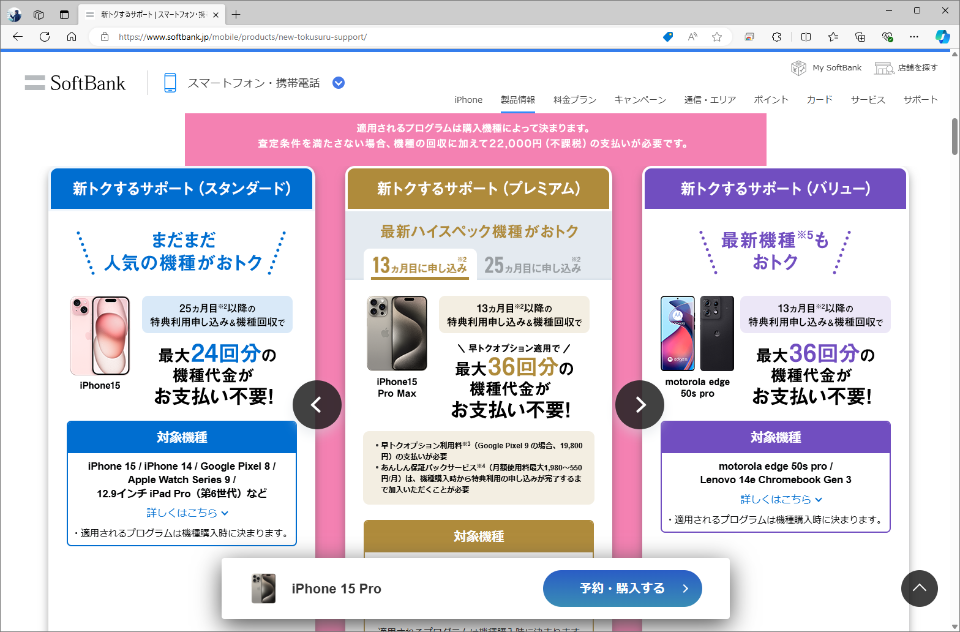Expand the スマートフォン・携帯電話 dropdown
Image resolution: width=960 pixels, height=632 pixels.
click(338, 83)
